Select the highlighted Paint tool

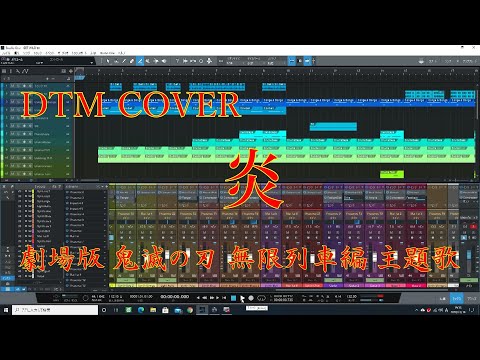pyautogui.click(x=140, y=61)
